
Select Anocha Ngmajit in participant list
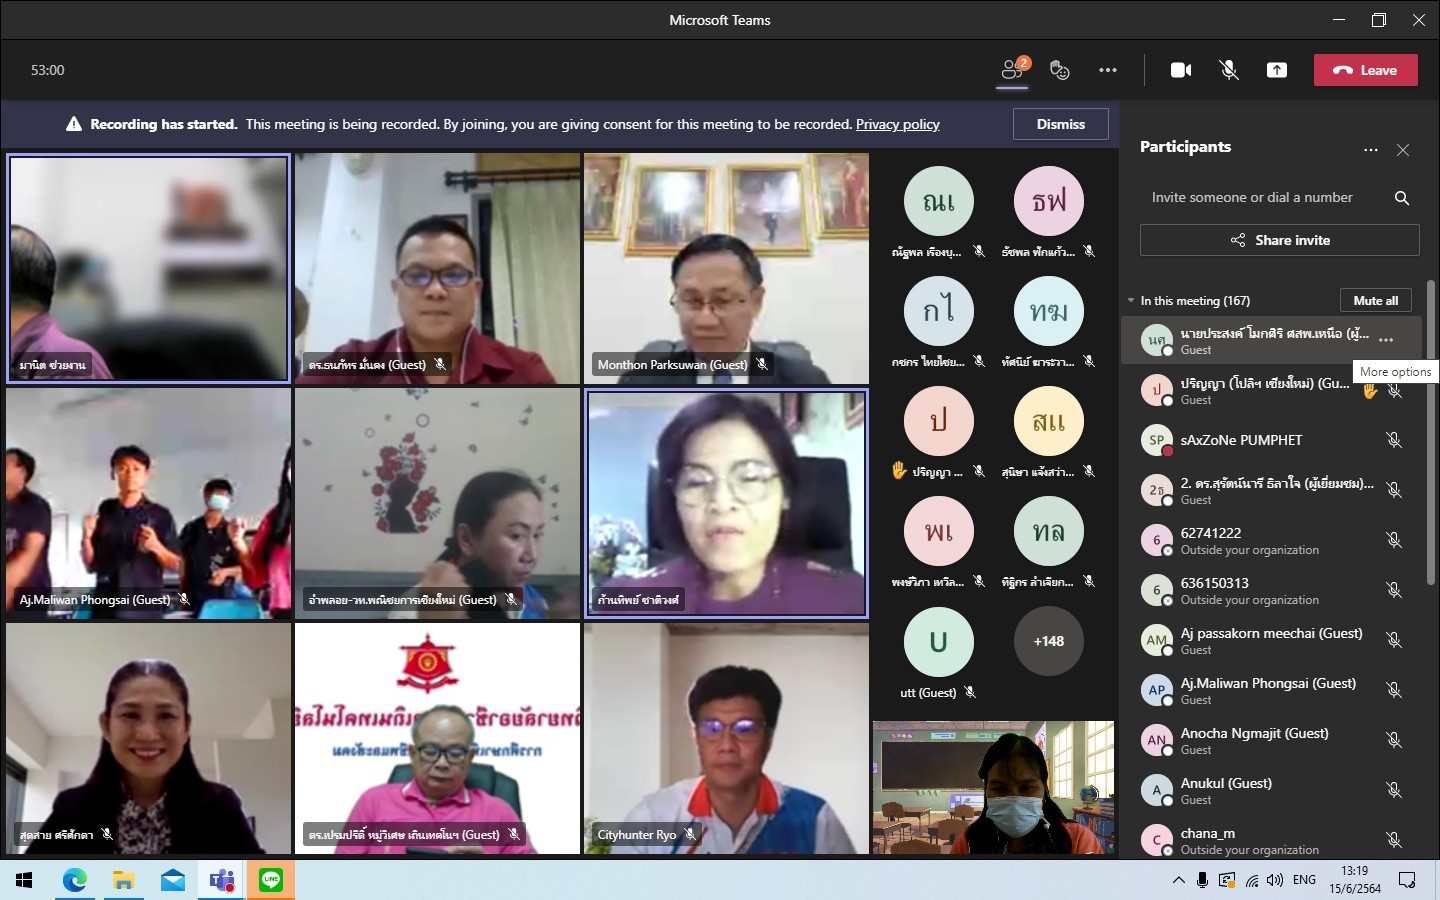[1254, 740]
